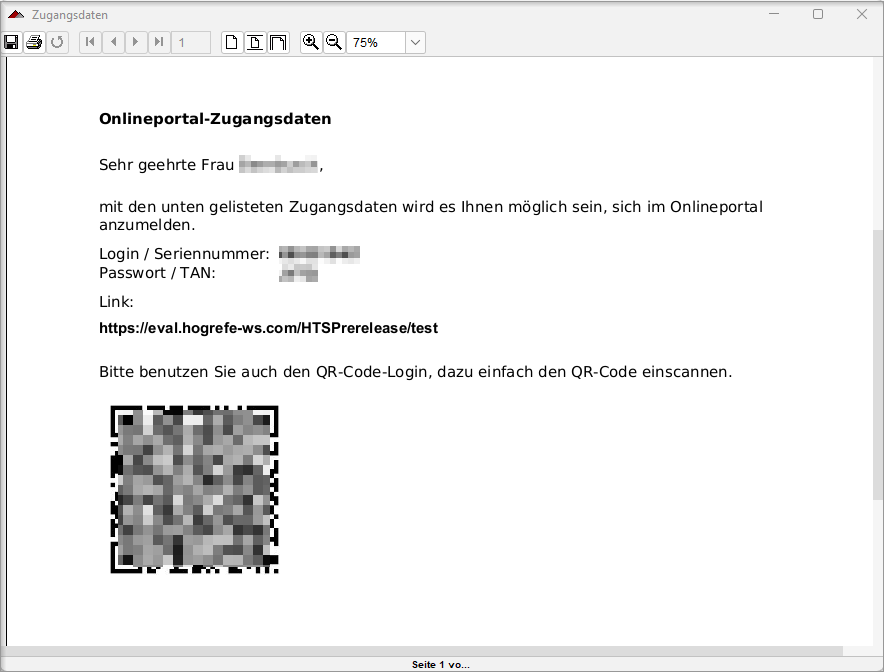Viewport: 884px width, 672px height.
Task: Switch to multi-page view
Action: [x=278, y=42]
